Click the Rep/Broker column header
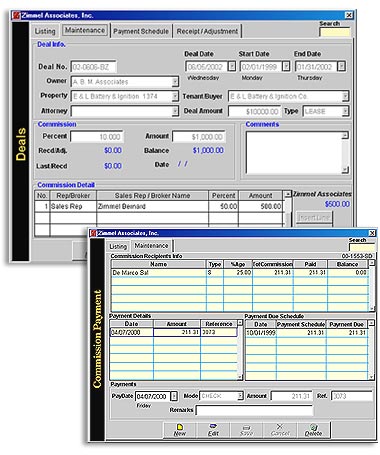Screen dimensions: 380x455 pos(73,196)
